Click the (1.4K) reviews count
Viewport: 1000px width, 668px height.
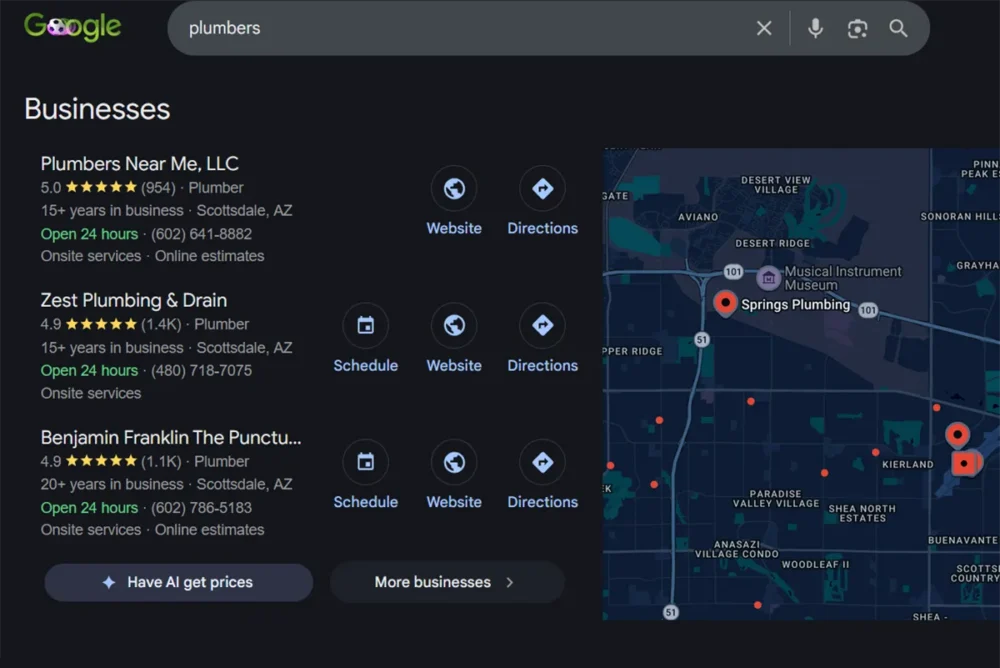point(161,324)
